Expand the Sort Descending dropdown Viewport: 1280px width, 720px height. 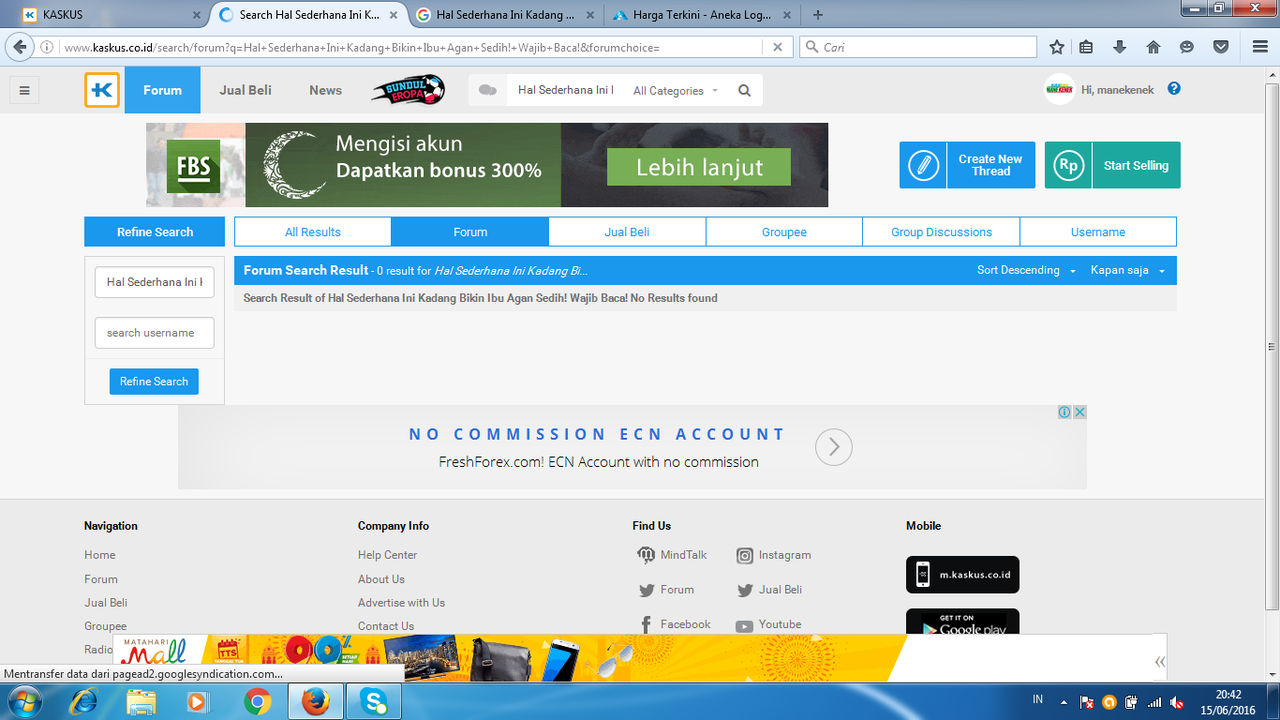point(1027,271)
